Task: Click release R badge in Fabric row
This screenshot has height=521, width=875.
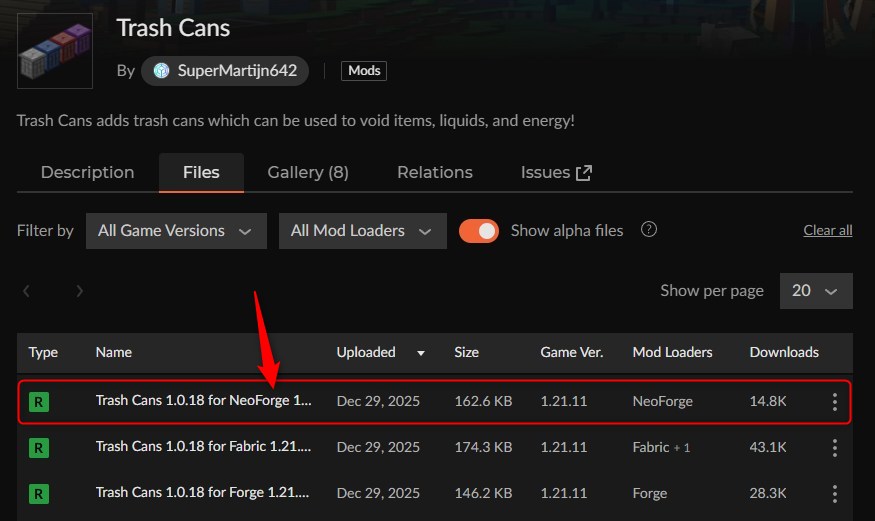Action: pos(39,448)
